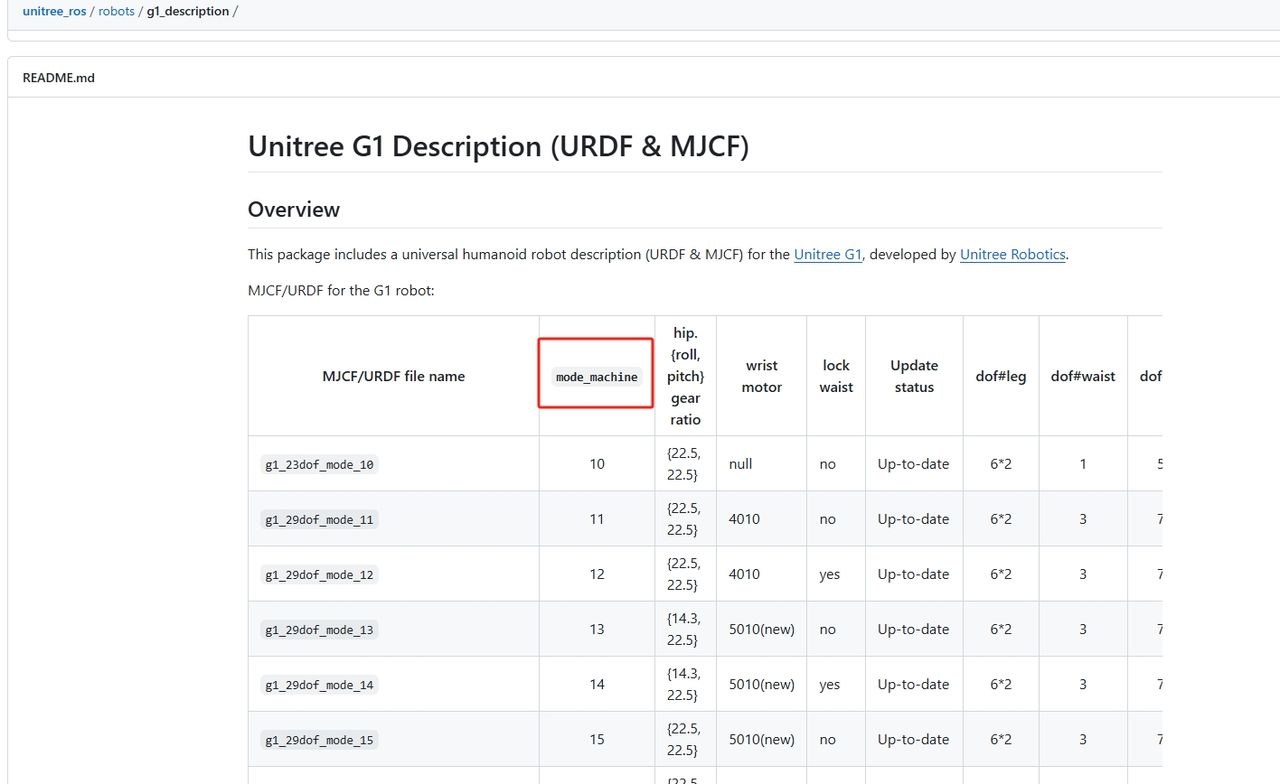
Task: Click gear ratio {14.3, 22.5} in mode_13 row
Action: pyautogui.click(x=684, y=629)
